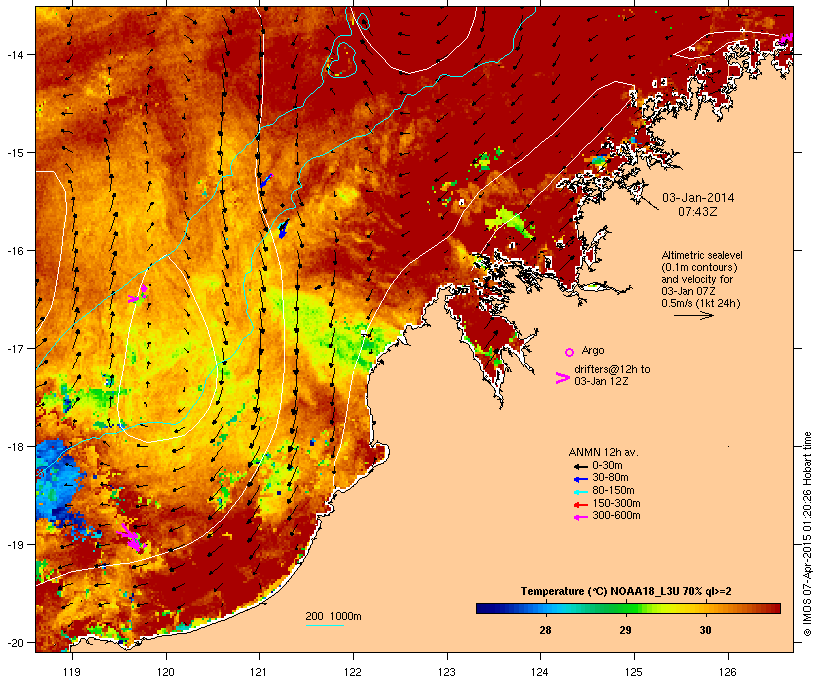Image resolution: width=820 pixels, height=680 pixels.
Task: Click the '300-600m' depth label
Action: [x=616, y=516]
